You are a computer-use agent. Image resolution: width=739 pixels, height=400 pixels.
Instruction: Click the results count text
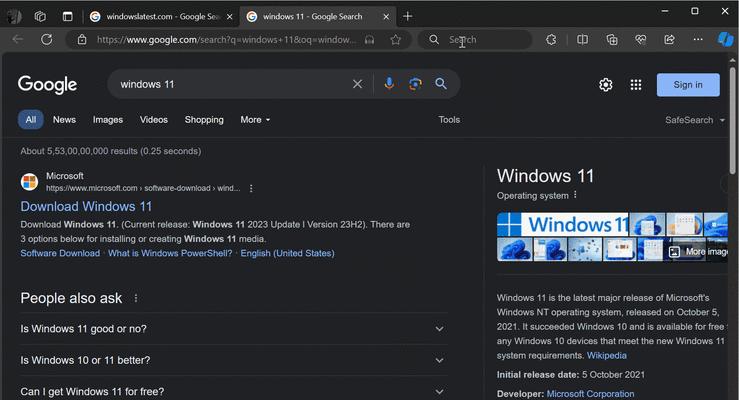(111, 151)
